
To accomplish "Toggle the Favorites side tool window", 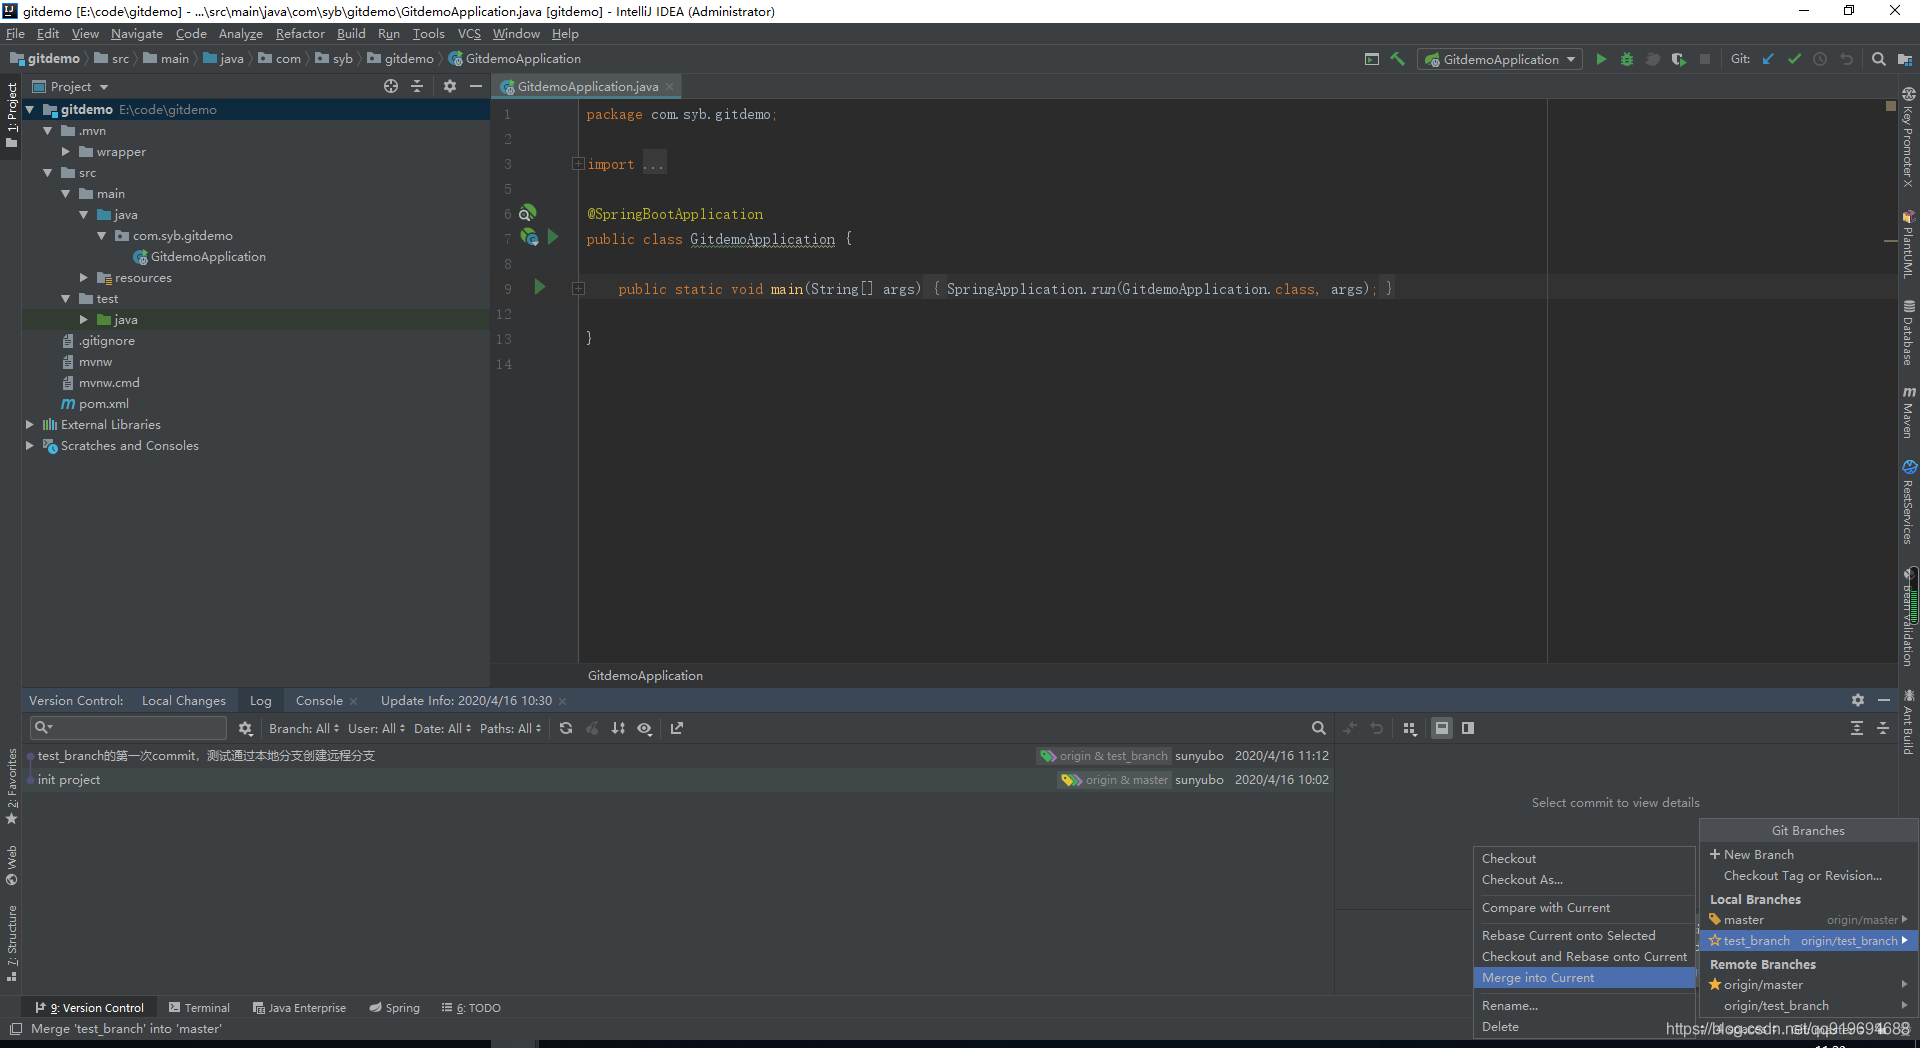I will tap(11, 786).
